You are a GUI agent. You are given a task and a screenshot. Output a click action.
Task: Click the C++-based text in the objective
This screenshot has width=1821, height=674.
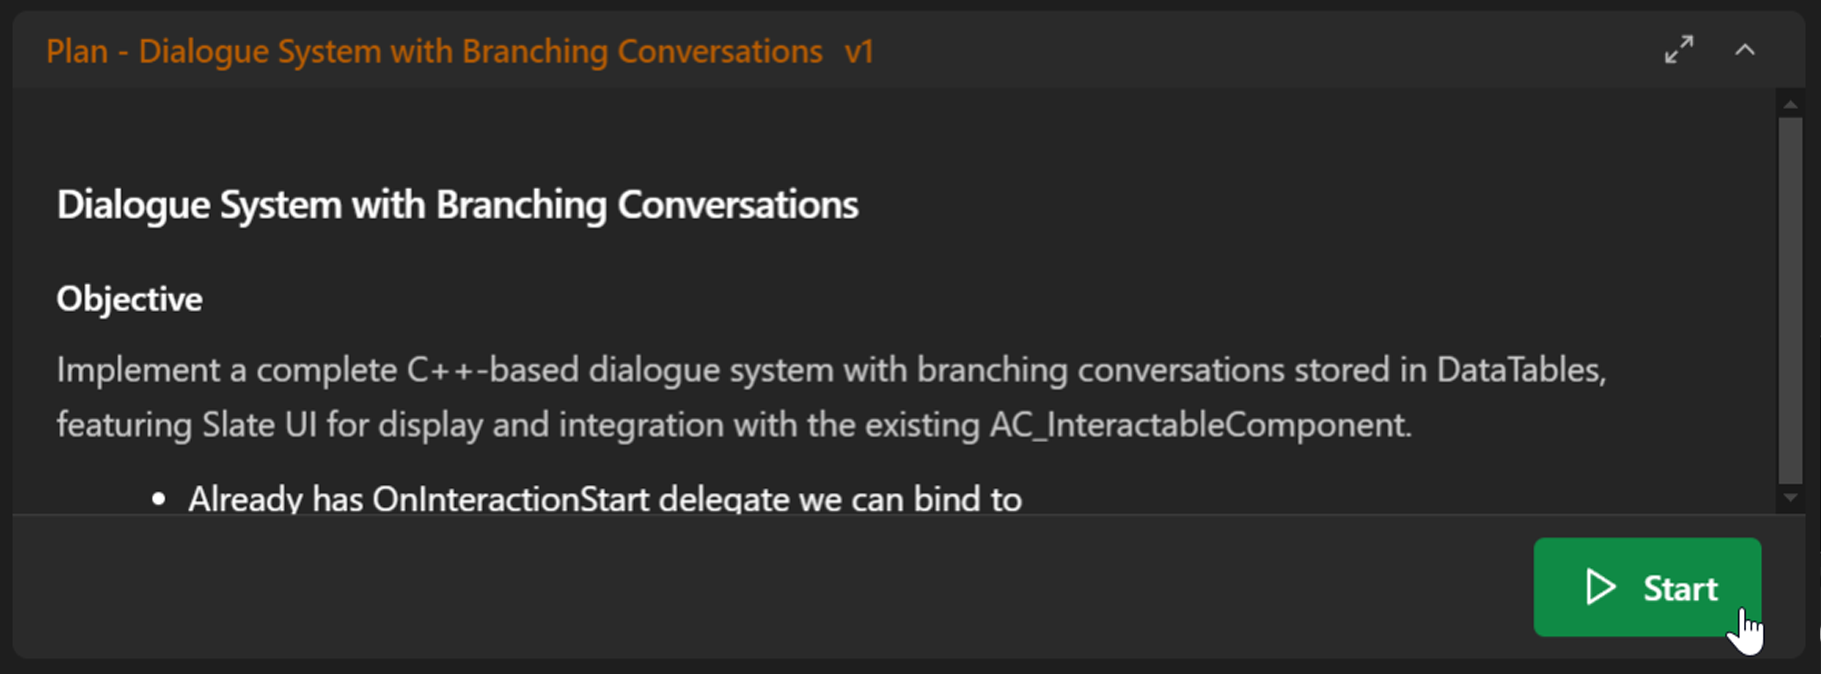[492, 370]
